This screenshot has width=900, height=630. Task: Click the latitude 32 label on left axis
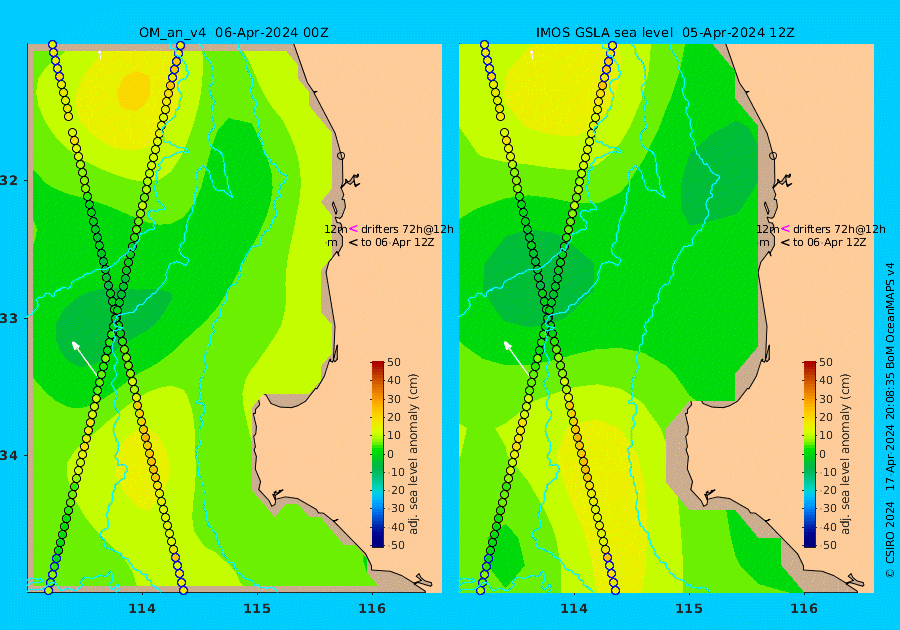coord(9,180)
